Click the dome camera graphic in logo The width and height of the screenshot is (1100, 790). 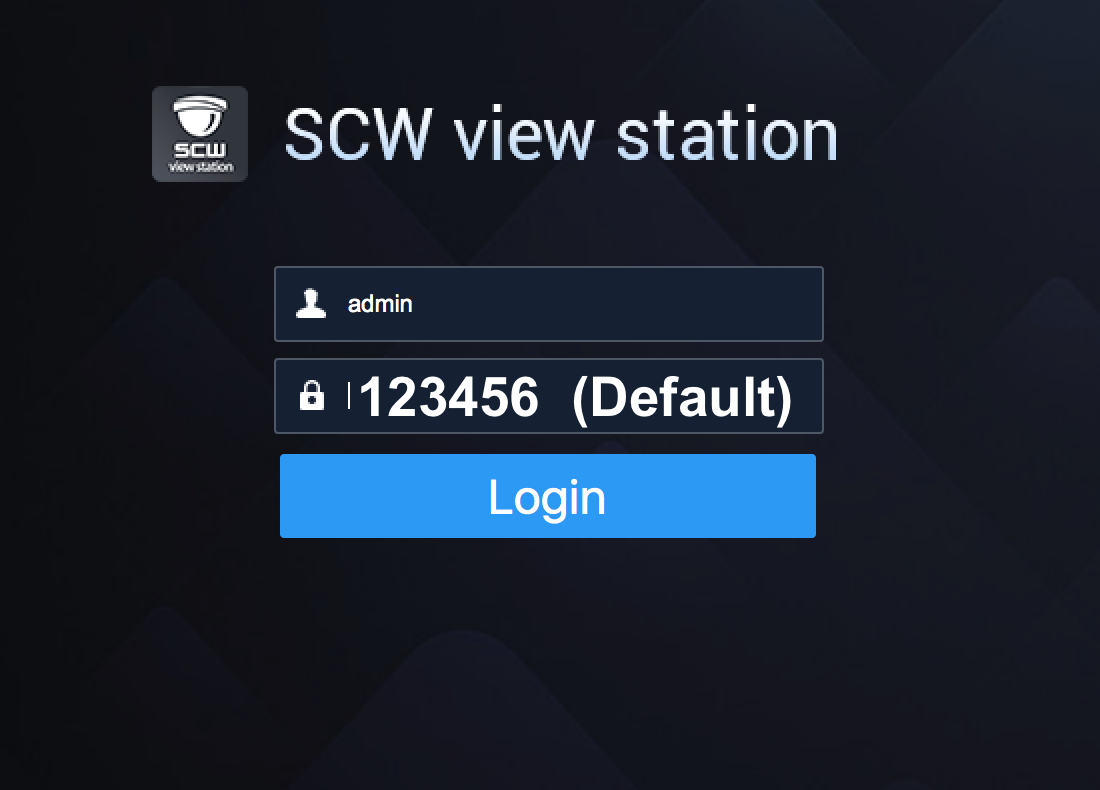tap(201, 116)
